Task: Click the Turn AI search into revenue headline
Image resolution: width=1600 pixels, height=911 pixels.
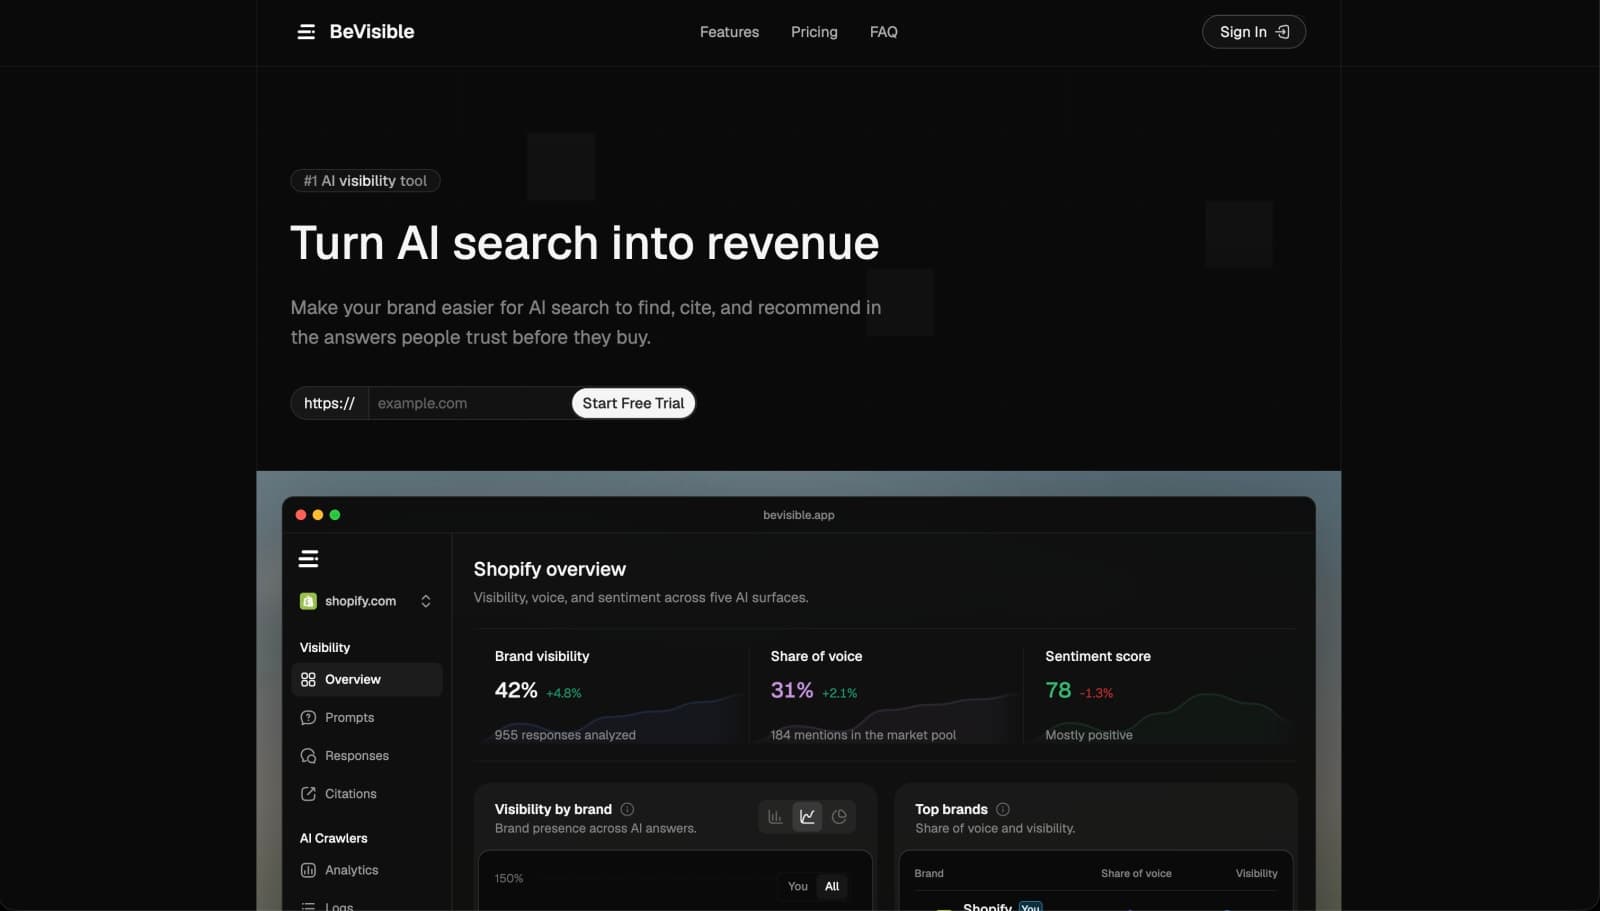Action: point(585,243)
